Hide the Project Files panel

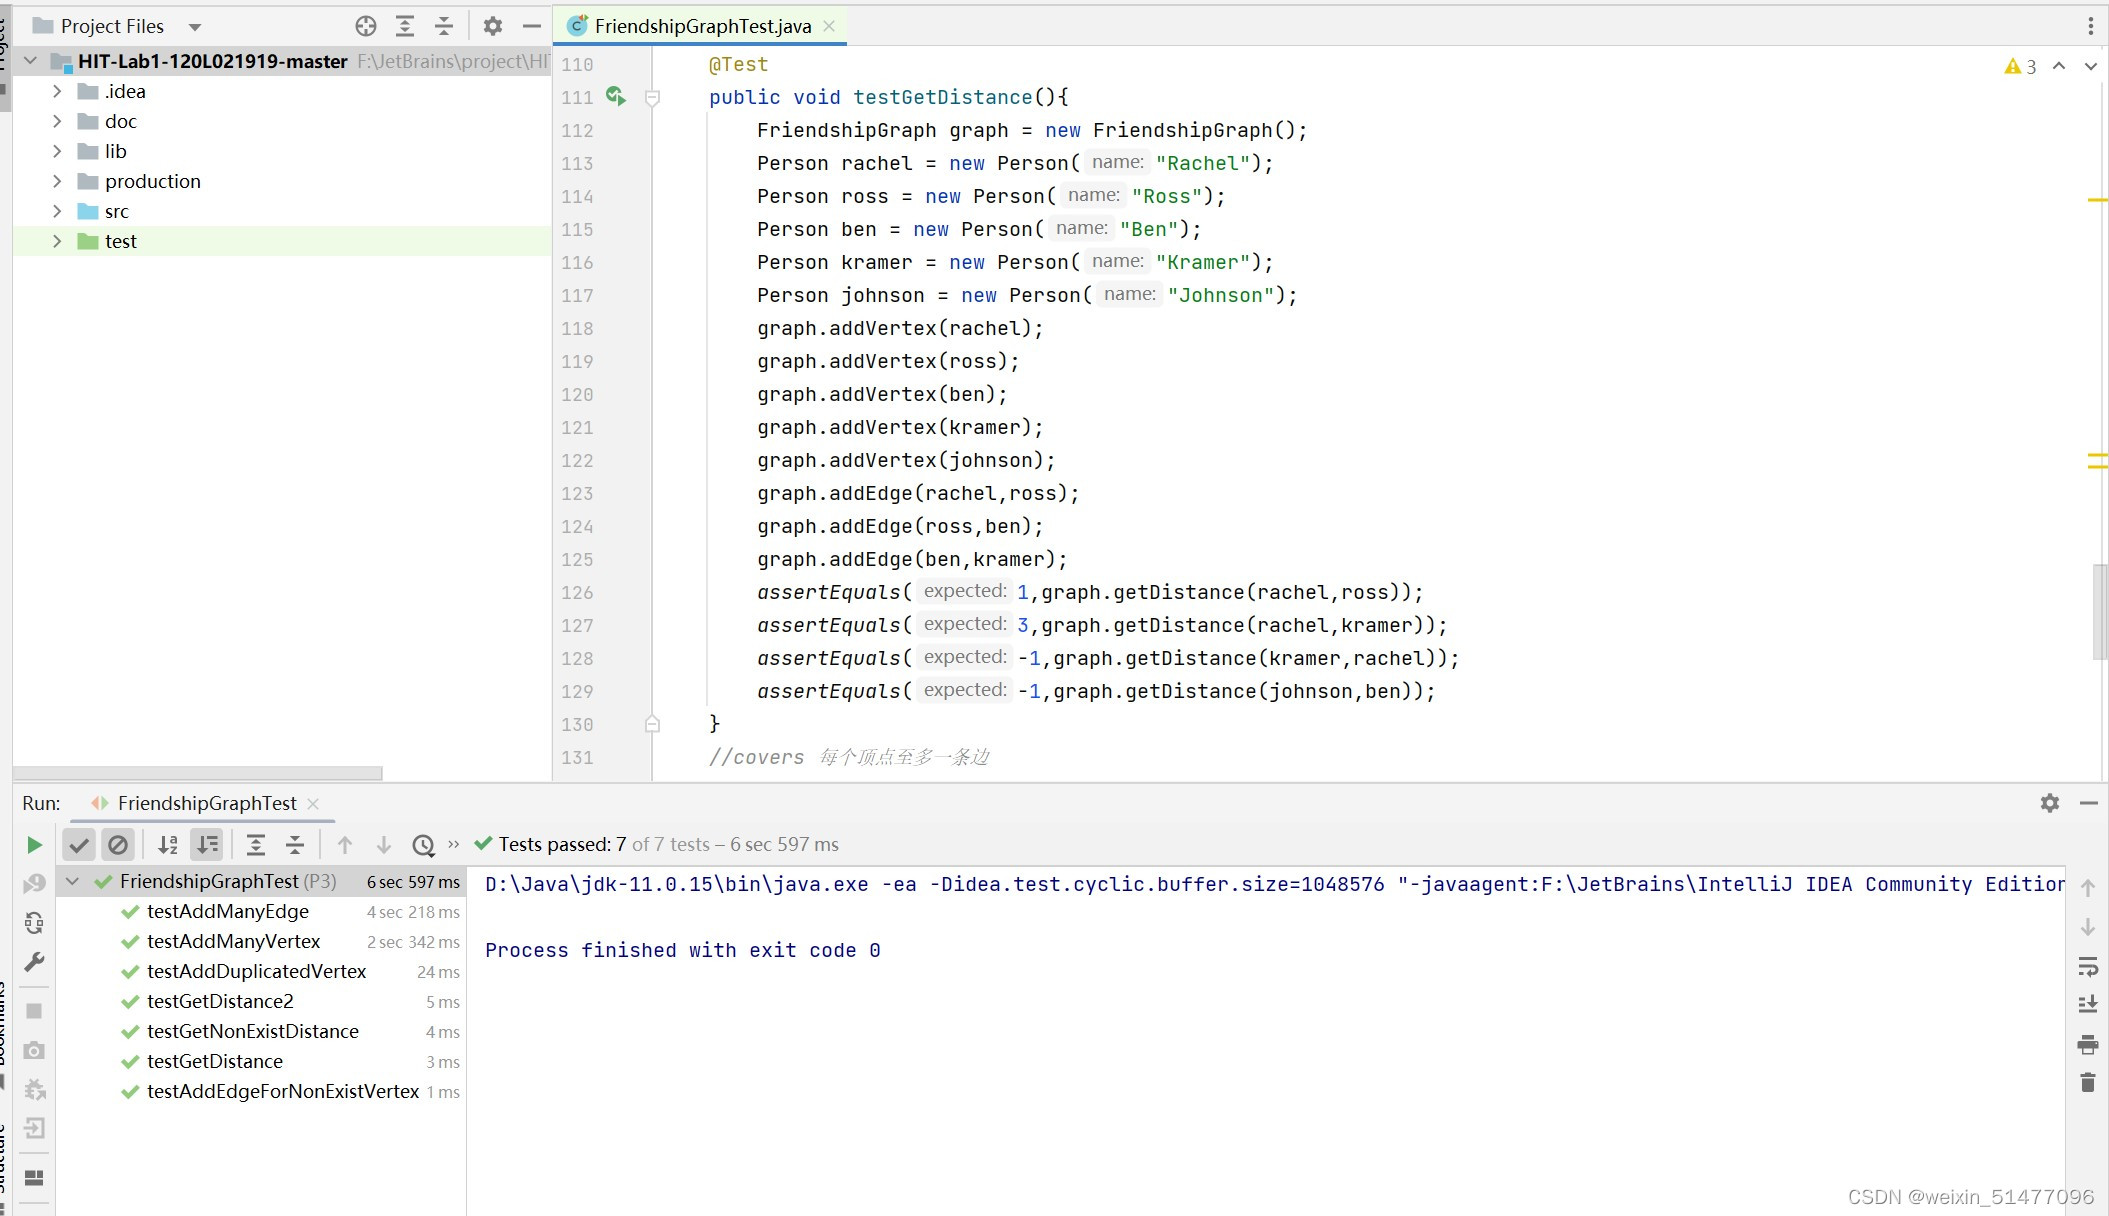[532, 26]
